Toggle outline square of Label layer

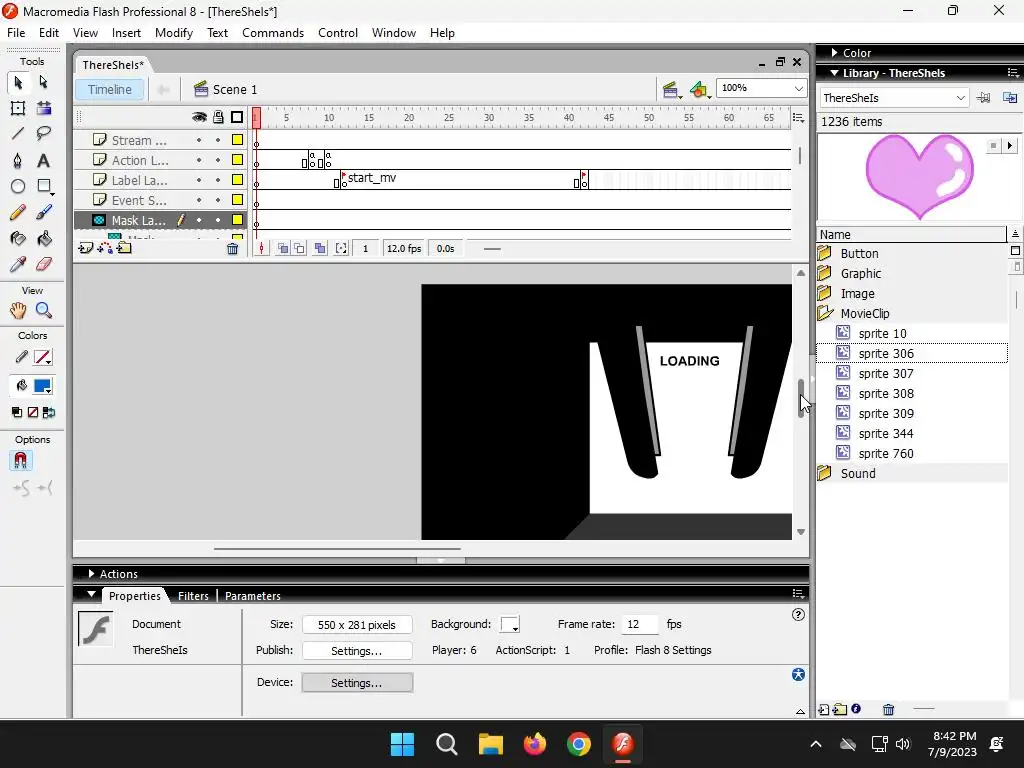(x=238, y=180)
